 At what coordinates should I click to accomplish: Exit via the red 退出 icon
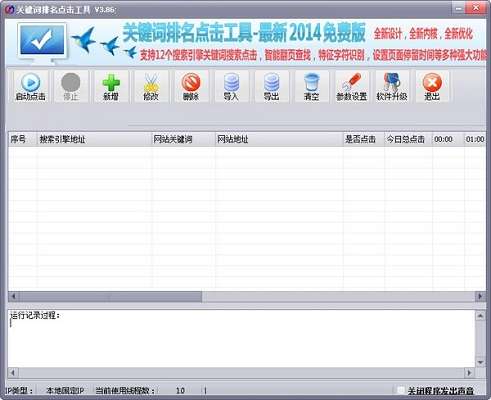(432, 86)
